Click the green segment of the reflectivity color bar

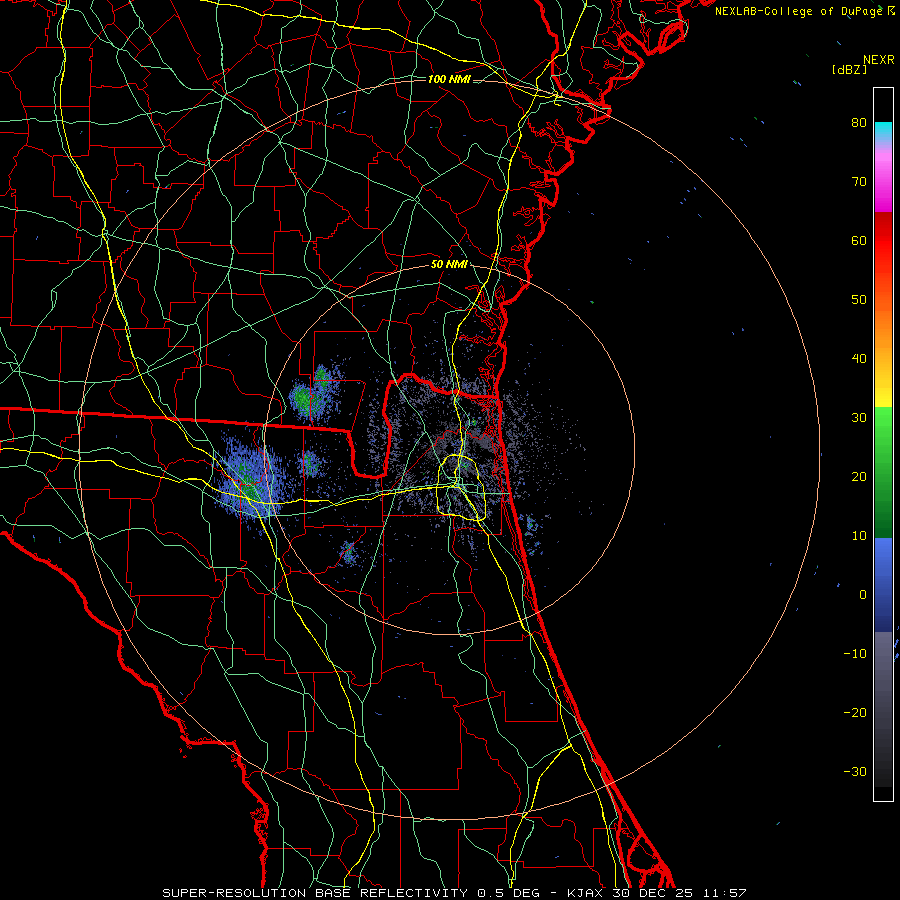(x=883, y=473)
